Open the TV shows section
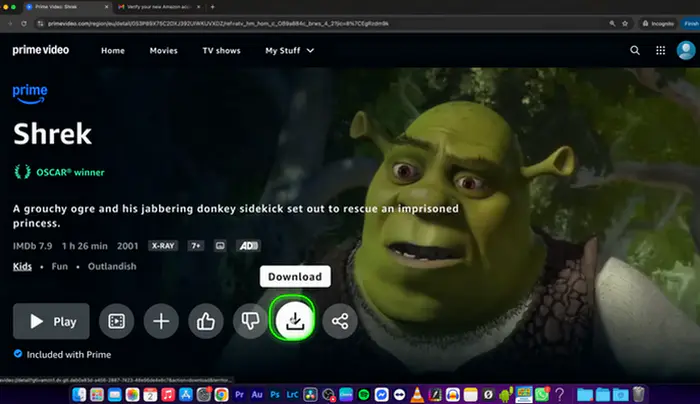This screenshot has height=404, width=700. pyautogui.click(x=221, y=50)
